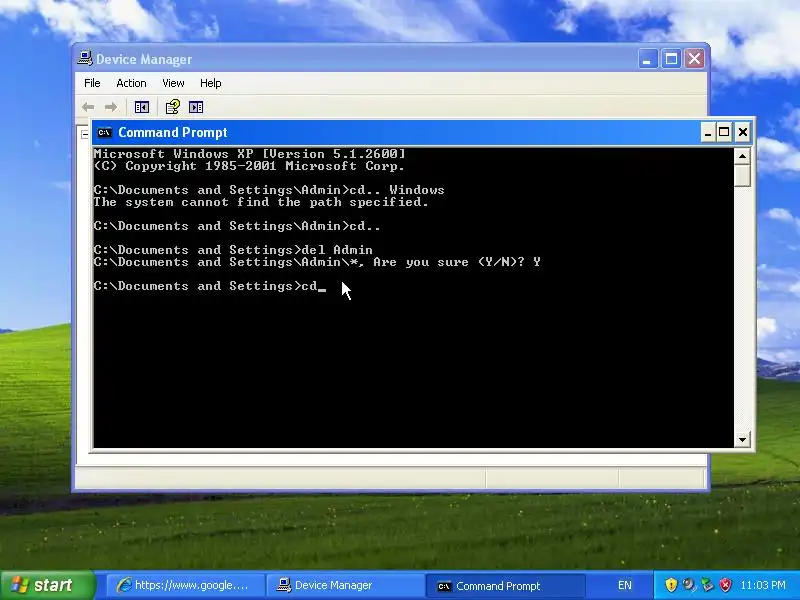Click the 11:03 PM taskbar clock
The image size is (800, 600).
click(763, 585)
